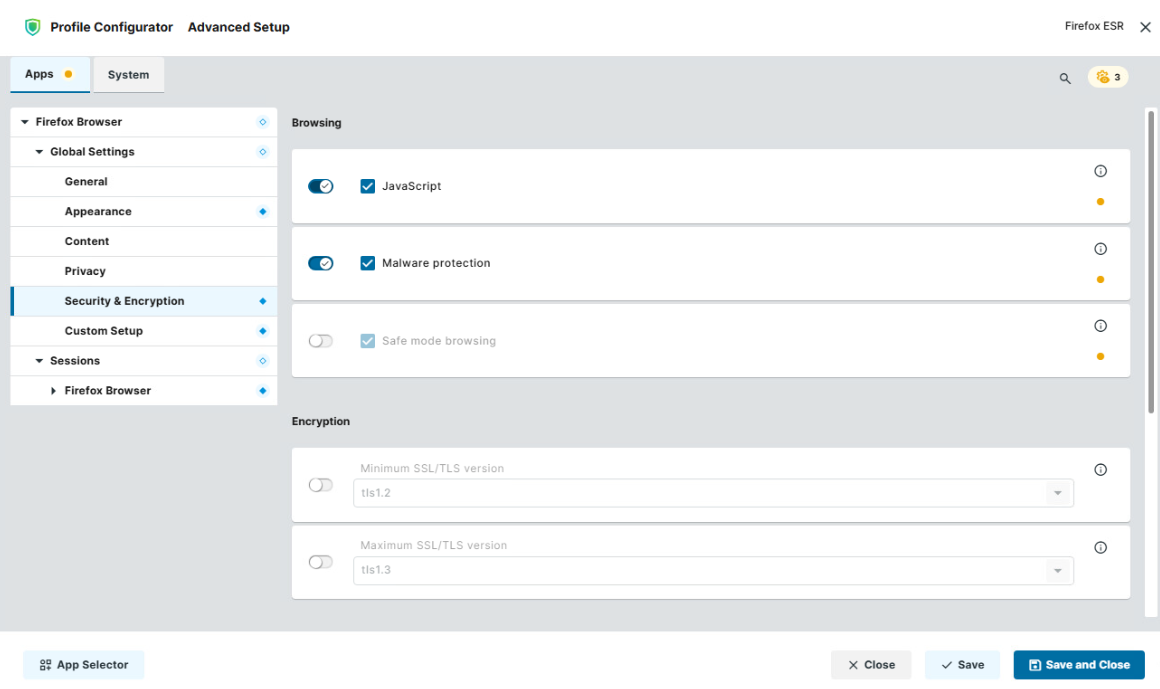Show info for Safe mode browsing
Screen dimensions: 1160x689
click(1100, 326)
